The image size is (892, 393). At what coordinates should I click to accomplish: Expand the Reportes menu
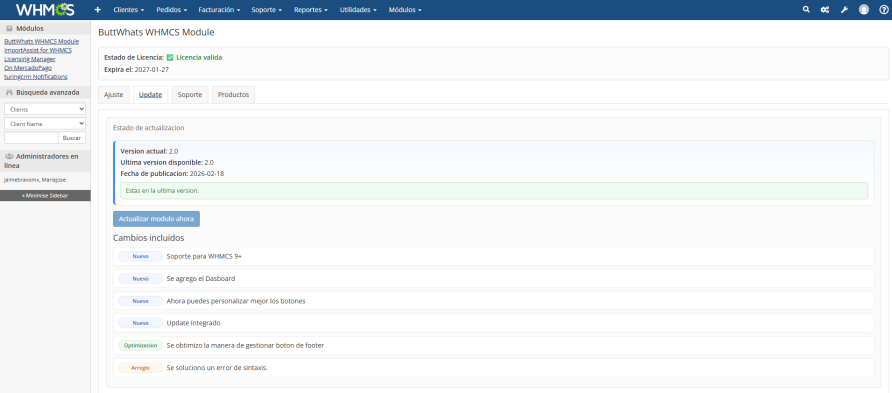311,10
